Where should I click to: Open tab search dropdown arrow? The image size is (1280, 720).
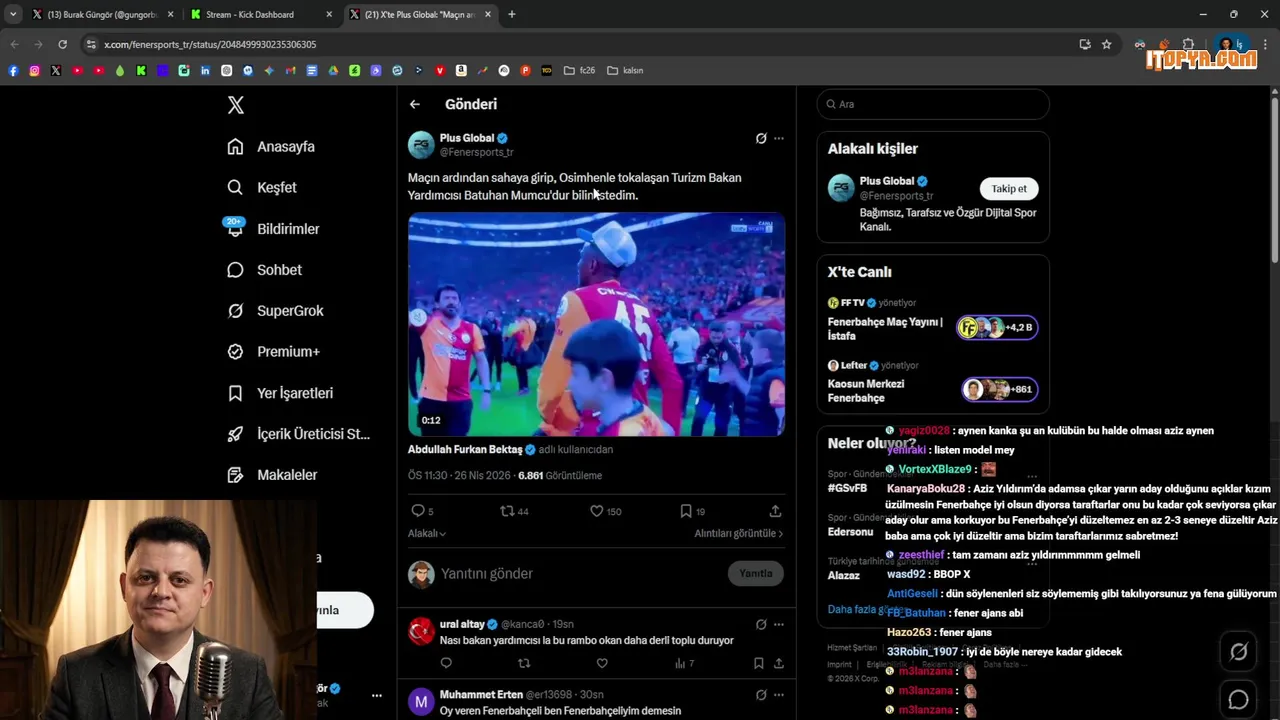click(x=13, y=15)
